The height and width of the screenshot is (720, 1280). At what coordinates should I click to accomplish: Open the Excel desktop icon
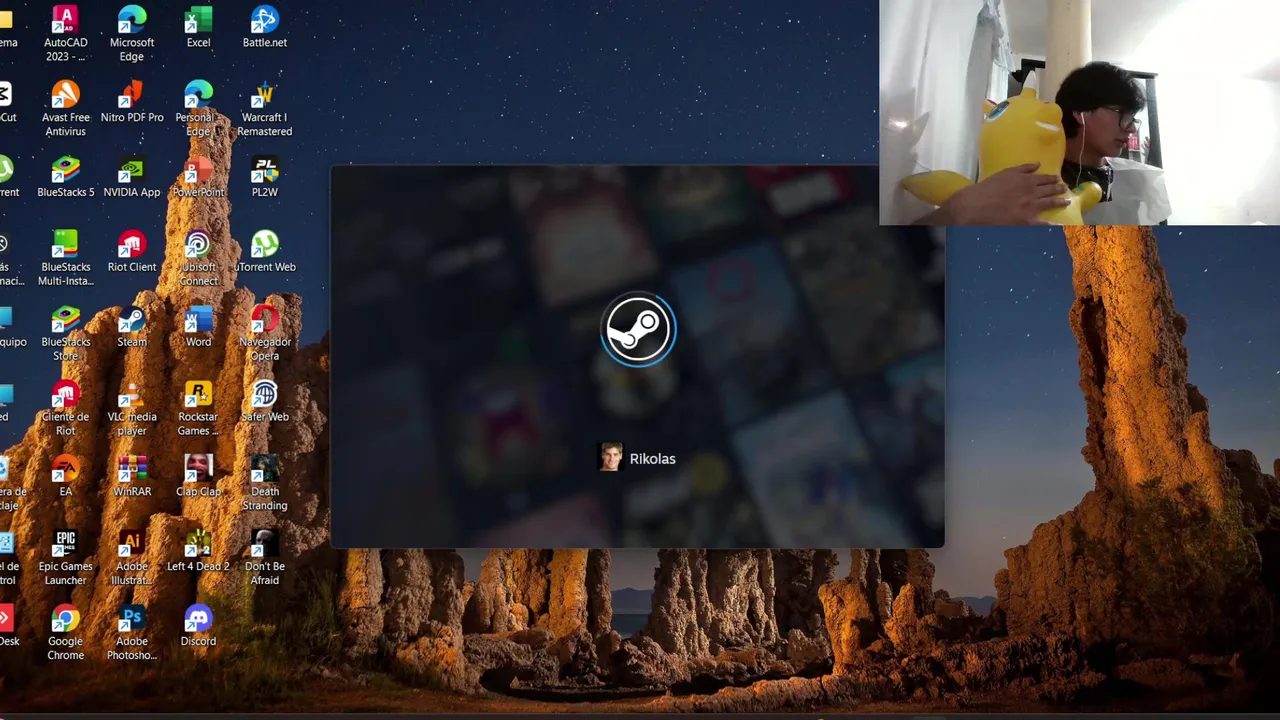click(198, 26)
